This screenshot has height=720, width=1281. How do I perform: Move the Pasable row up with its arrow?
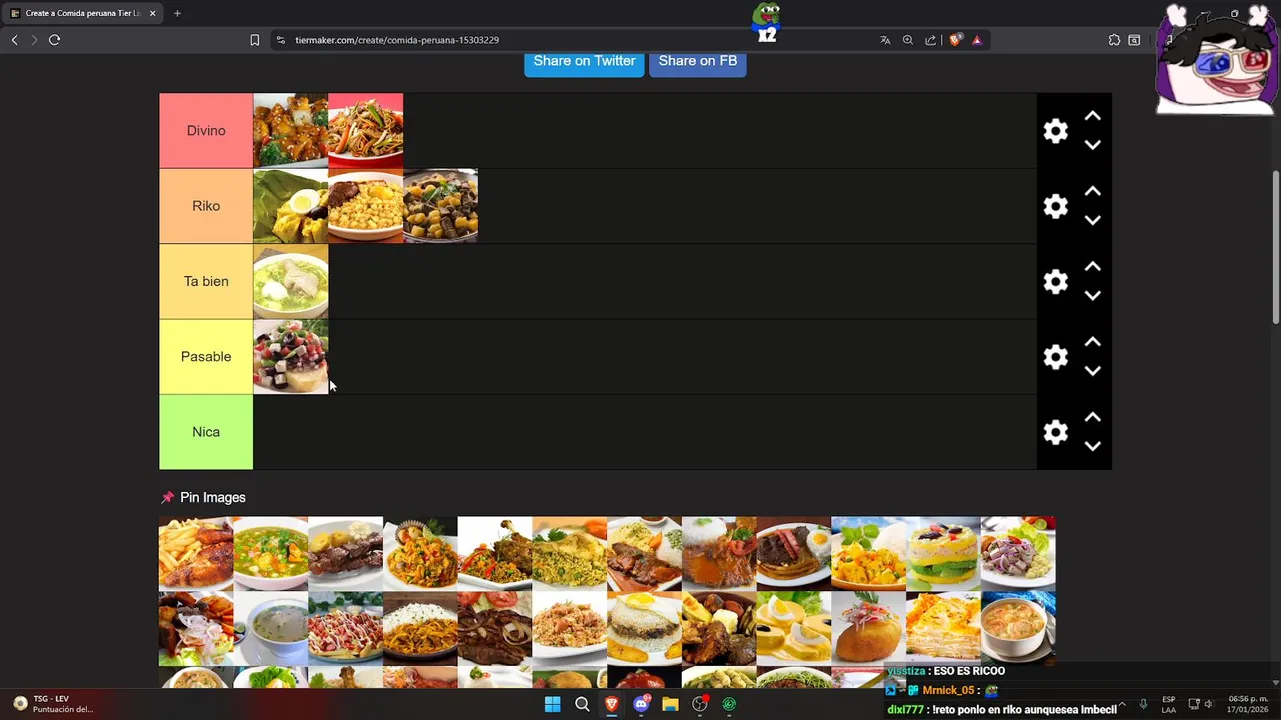[x=1093, y=342]
